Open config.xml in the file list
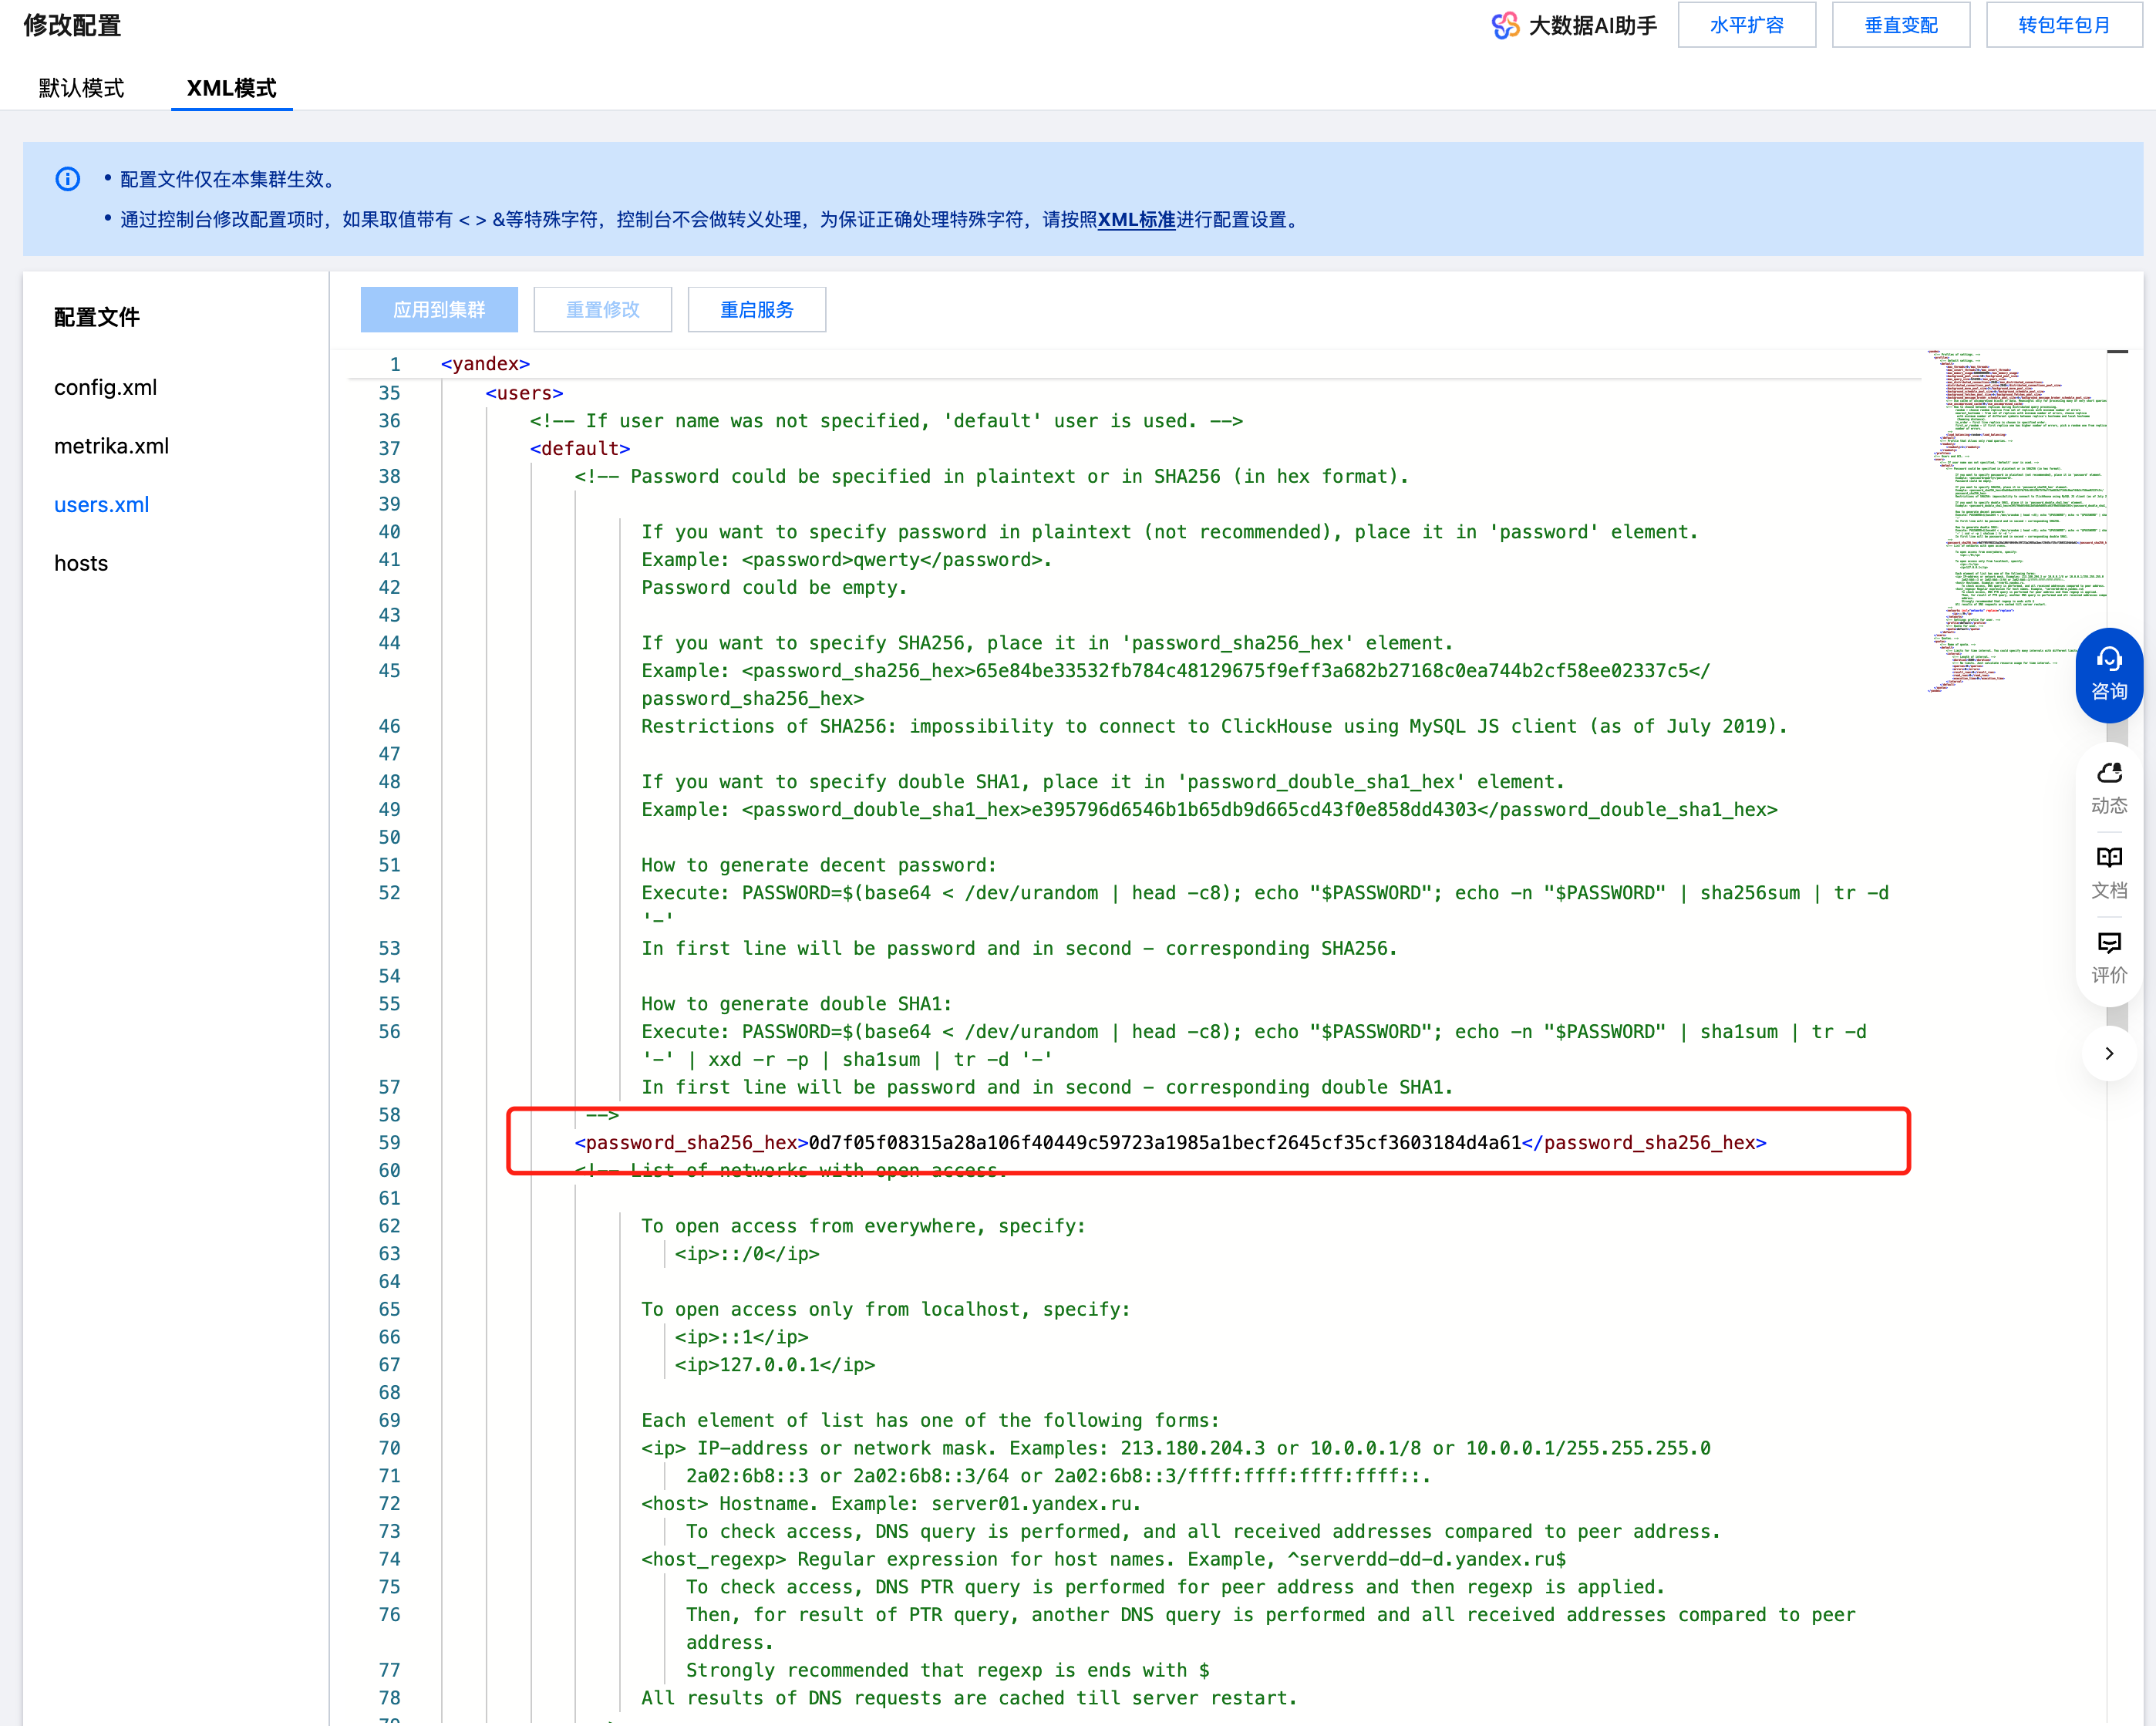The image size is (2156, 1726). click(x=105, y=387)
